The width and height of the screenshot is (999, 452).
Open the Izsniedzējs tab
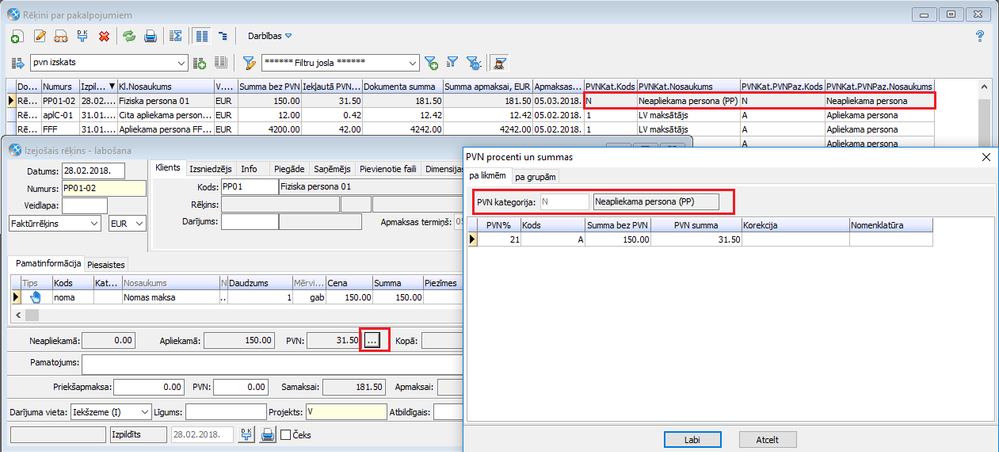(x=211, y=169)
